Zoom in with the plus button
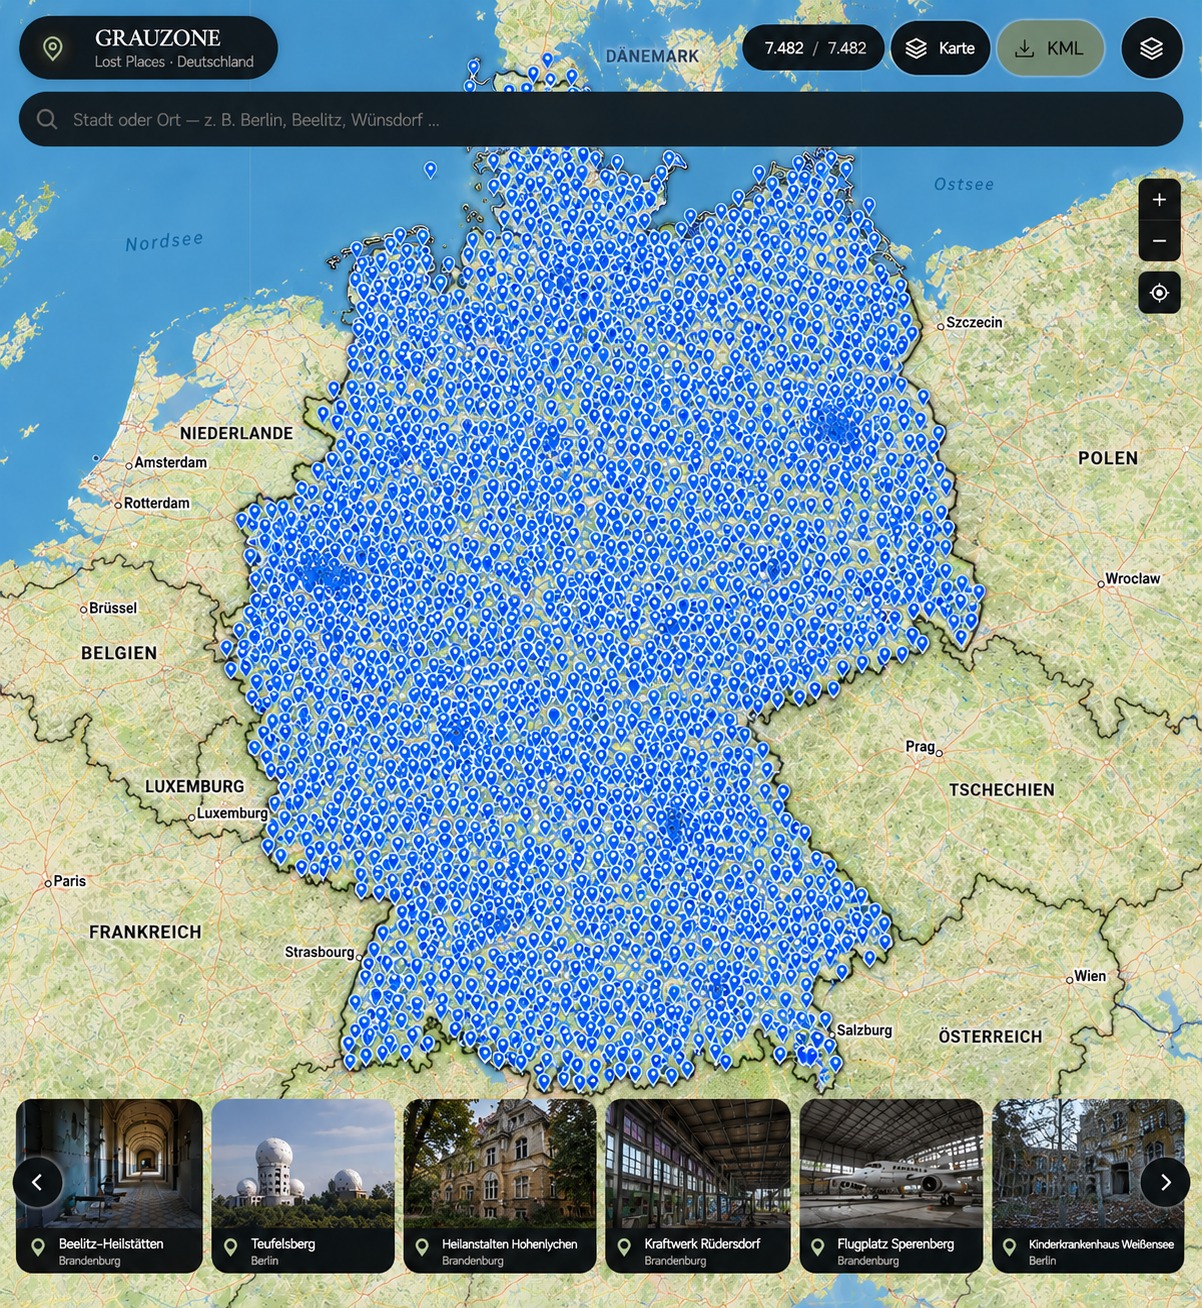1202x1308 pixels. pos(1159,200)
